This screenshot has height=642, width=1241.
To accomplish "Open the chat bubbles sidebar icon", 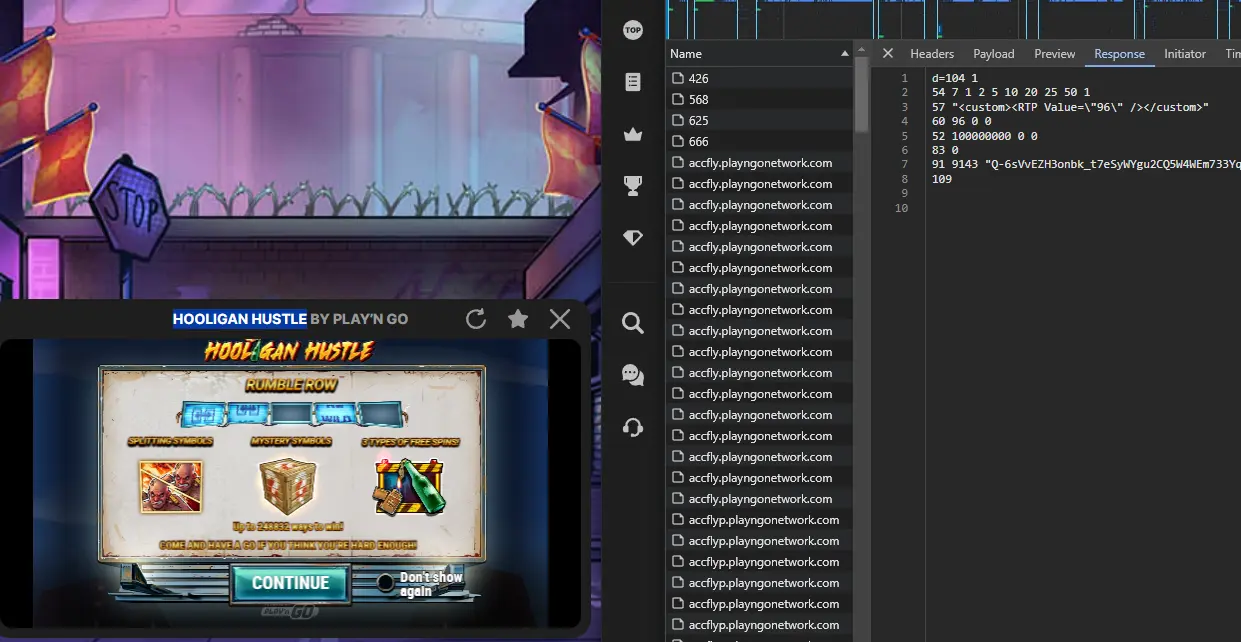I will click(632, 375).
